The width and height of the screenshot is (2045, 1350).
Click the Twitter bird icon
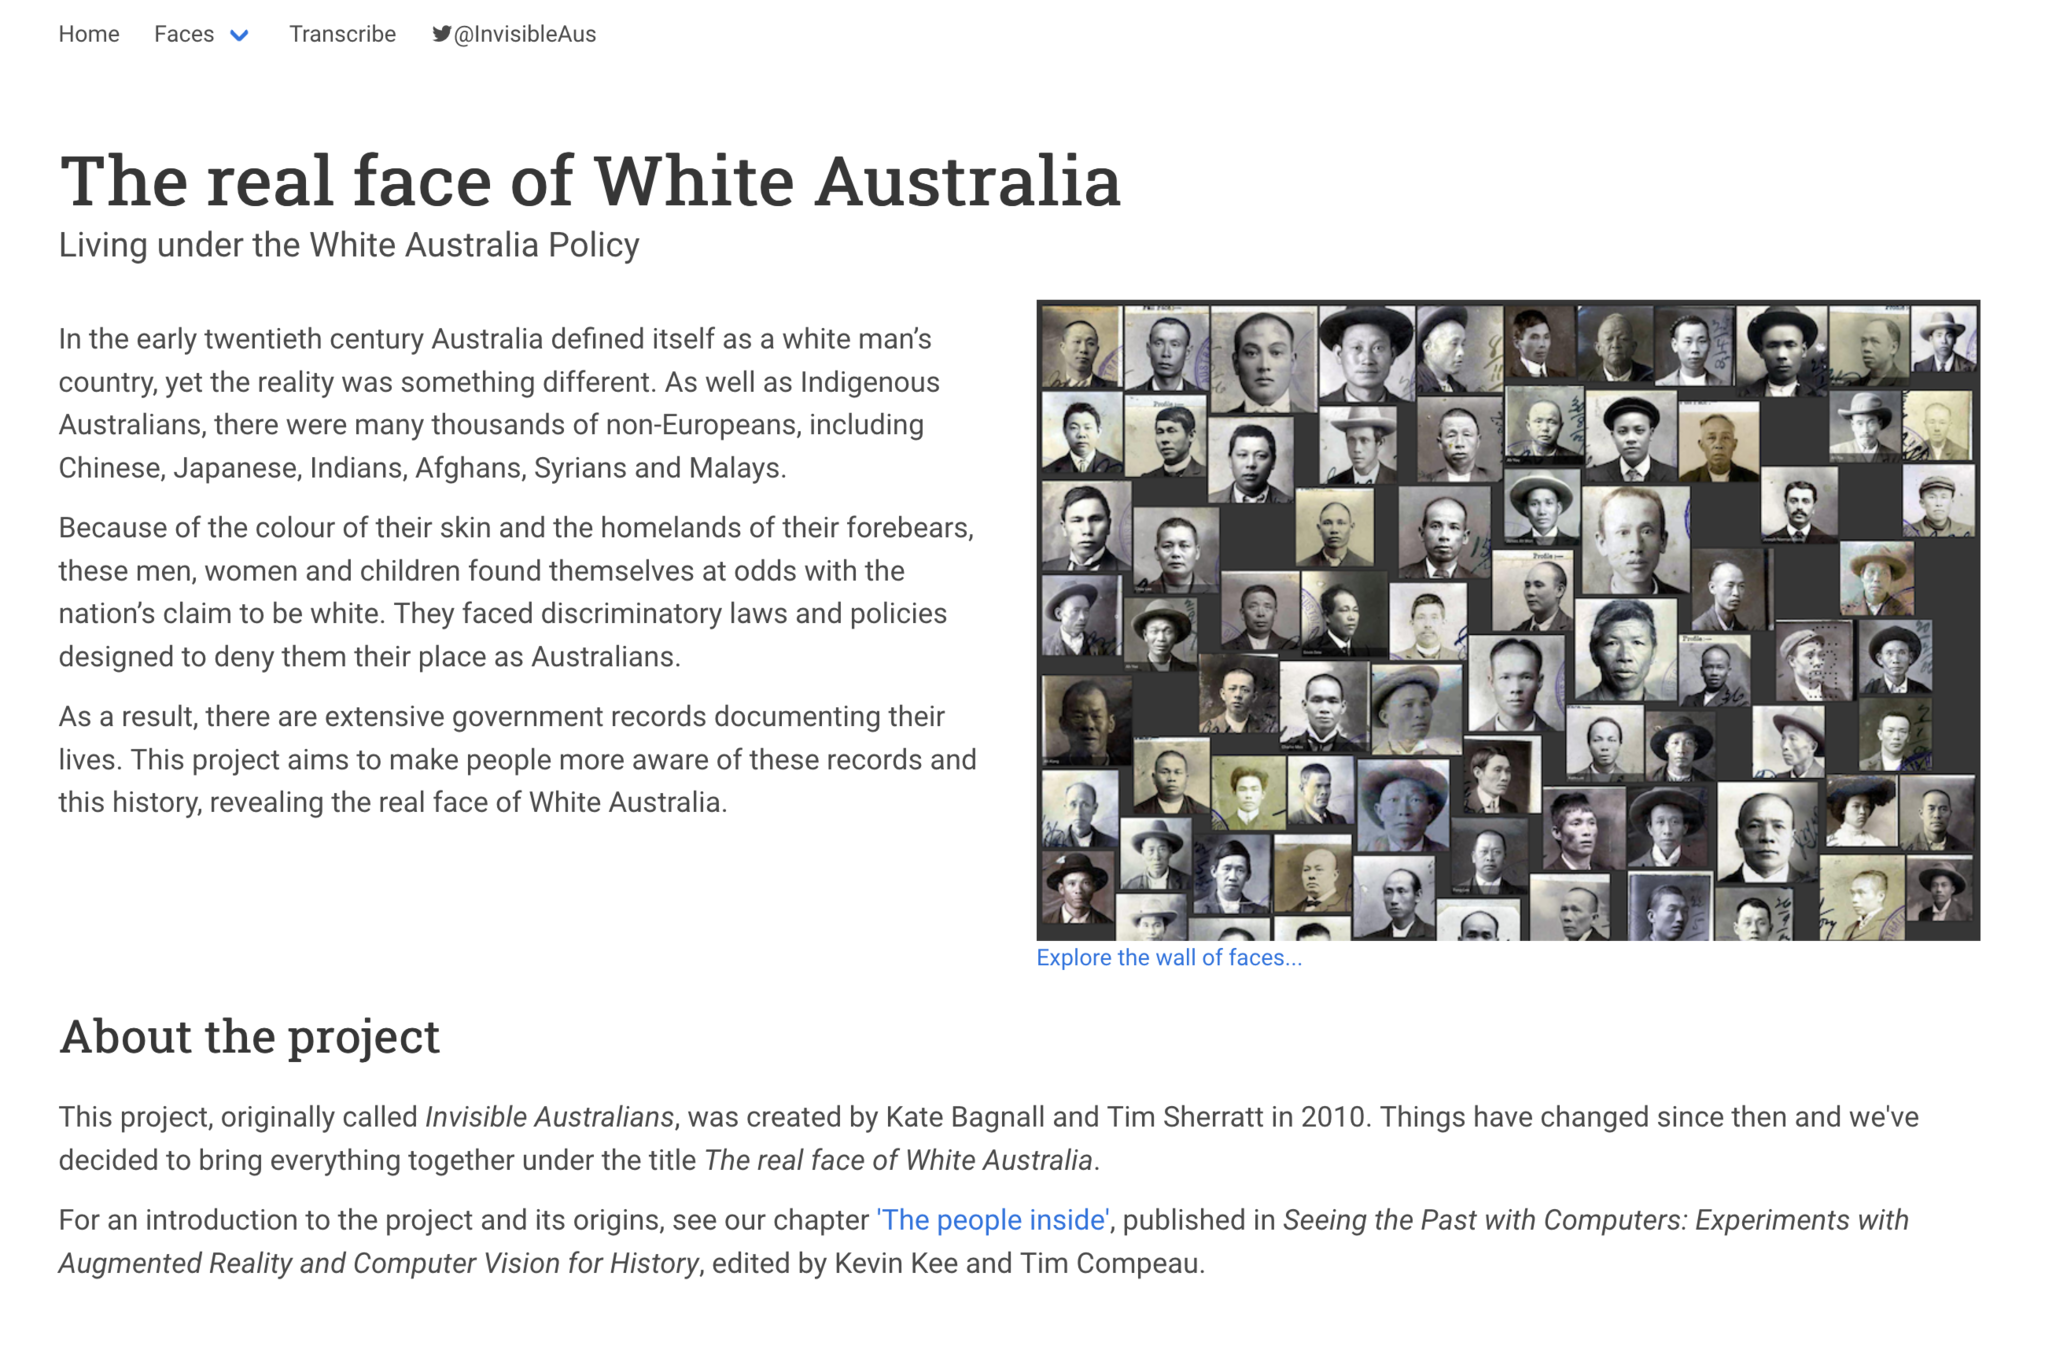point(441,34)
